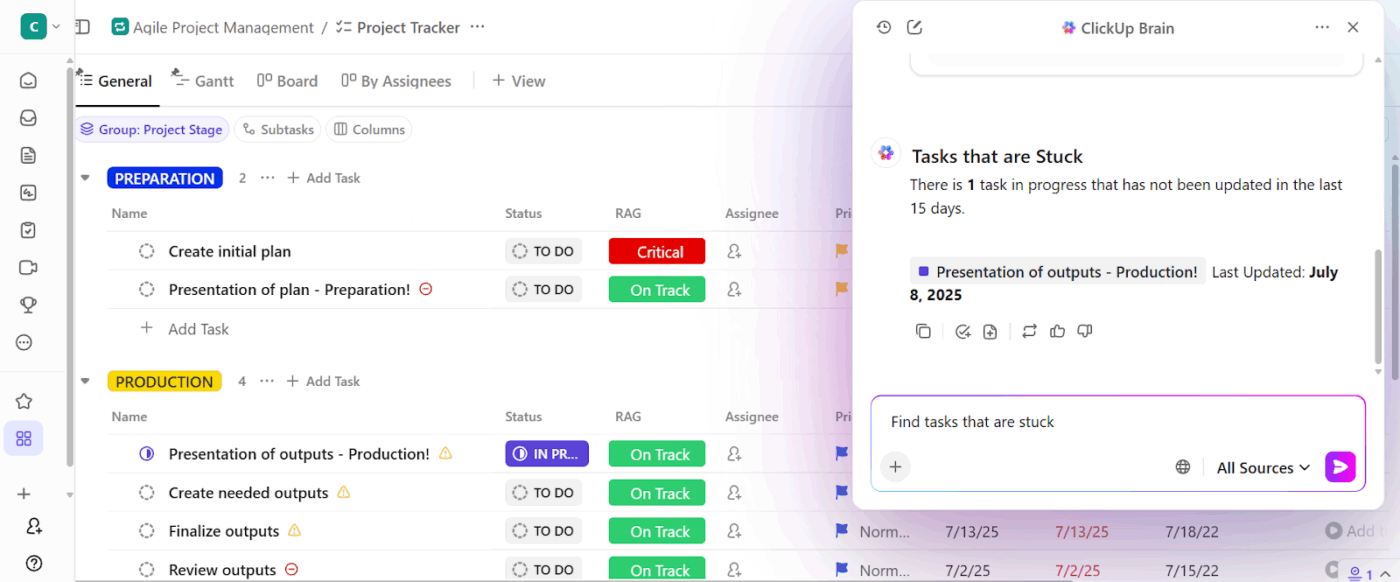This screenshot has width=1400, height=582.
Task: Collapse the left sidebar panel
Action: (82, 27)
